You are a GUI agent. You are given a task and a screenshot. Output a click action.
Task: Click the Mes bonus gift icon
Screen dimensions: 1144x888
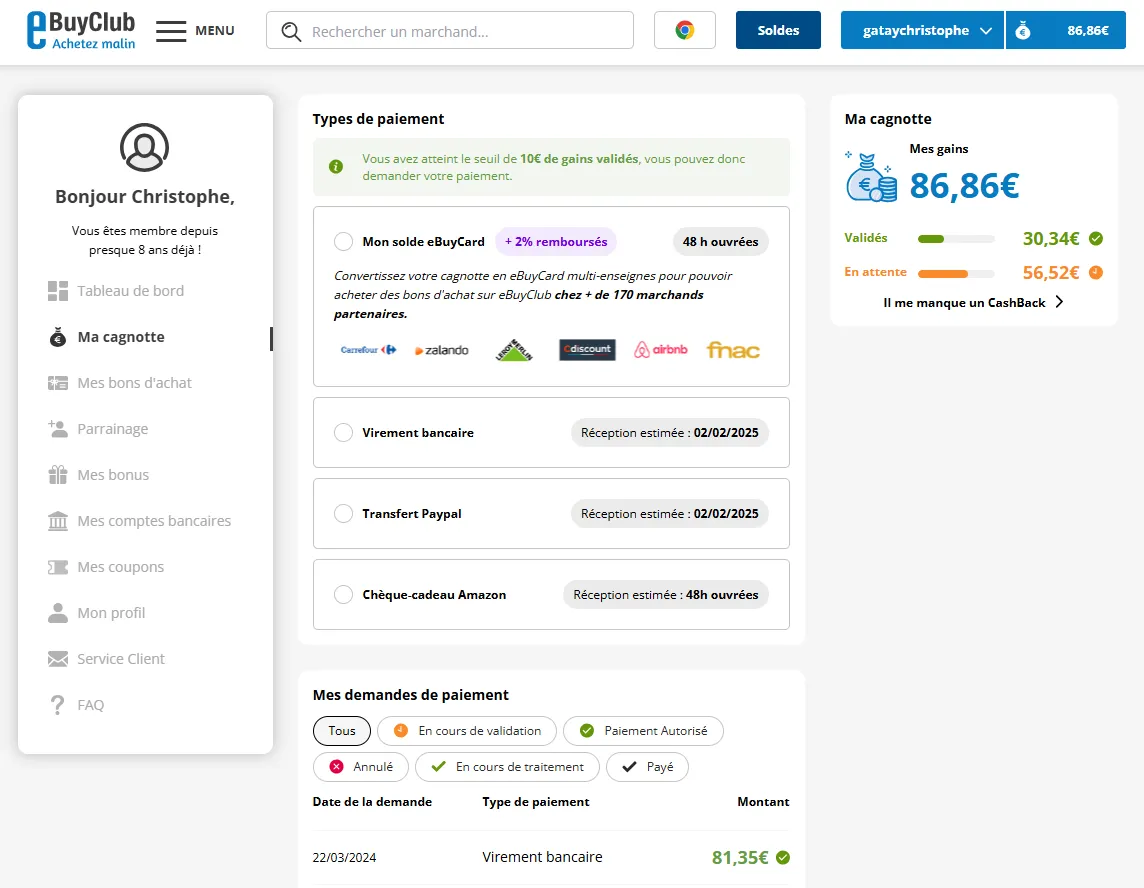click(x=58, y=475)
